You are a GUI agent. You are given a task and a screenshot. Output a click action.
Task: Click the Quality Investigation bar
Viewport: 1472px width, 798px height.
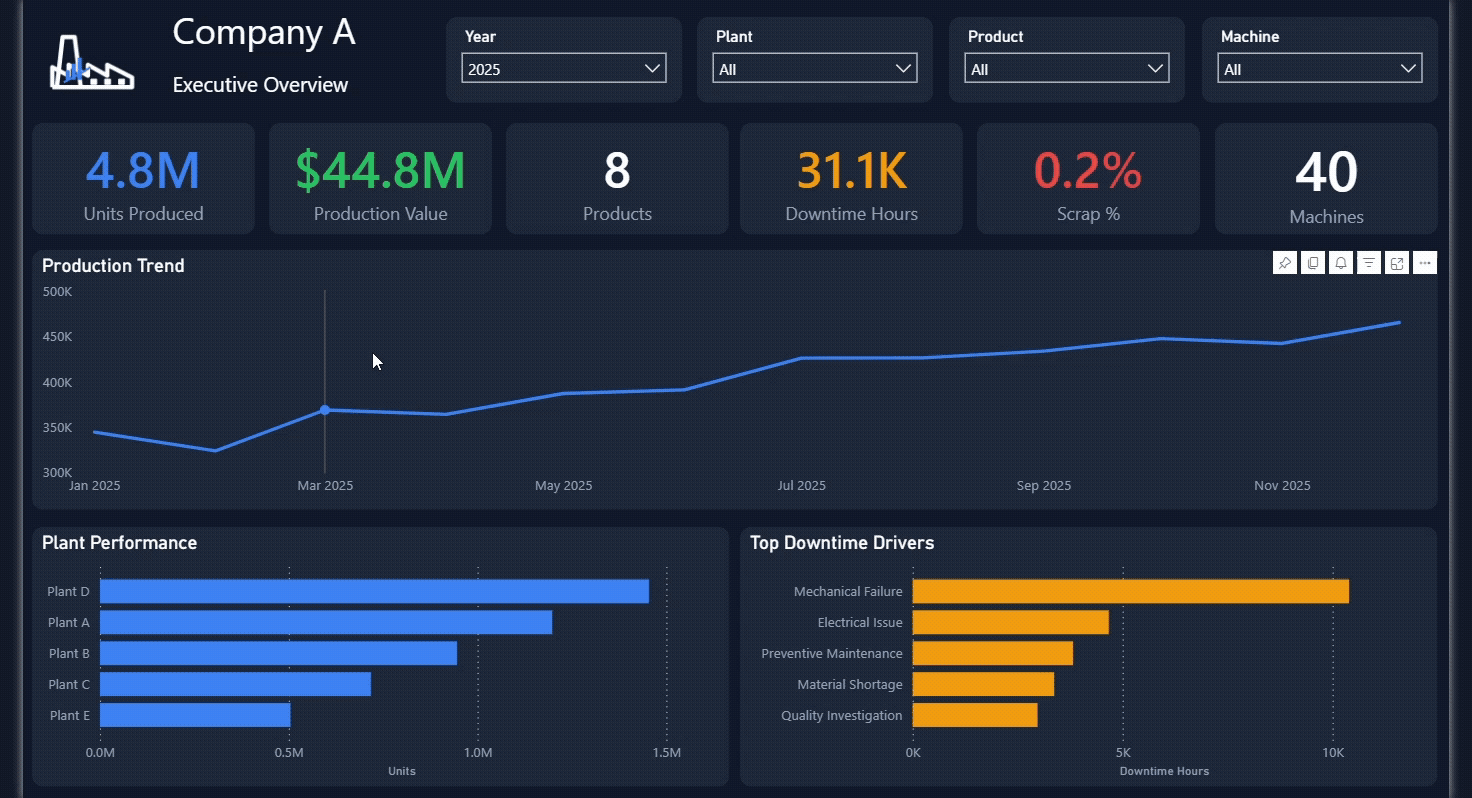click(975, 715)
